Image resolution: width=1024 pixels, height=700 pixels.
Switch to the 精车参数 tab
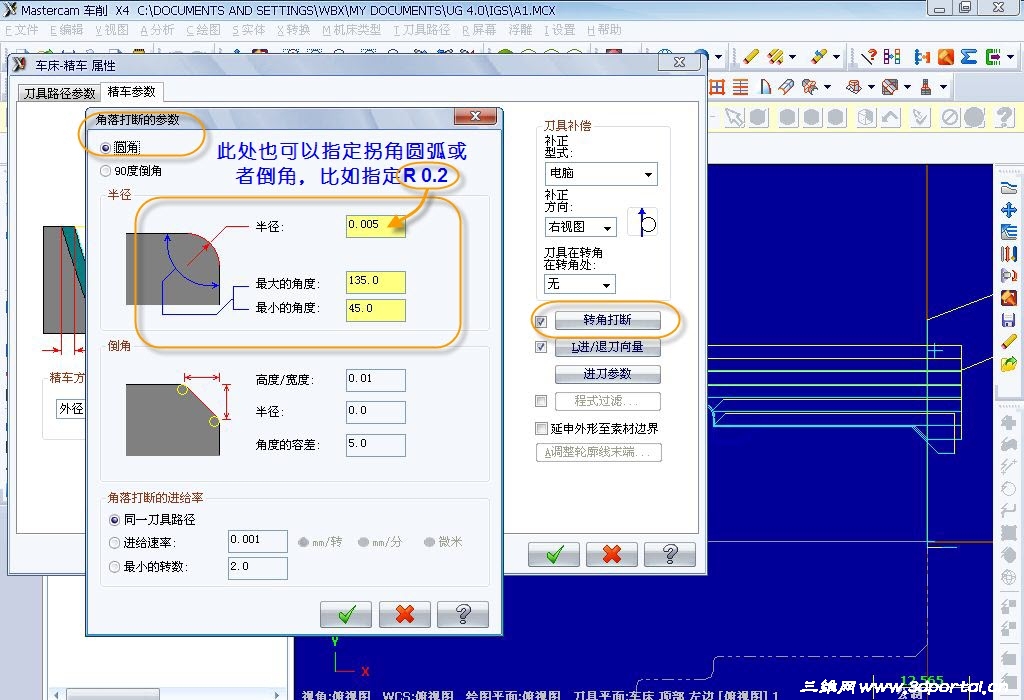pyautogui.click(x=132, y=91)
